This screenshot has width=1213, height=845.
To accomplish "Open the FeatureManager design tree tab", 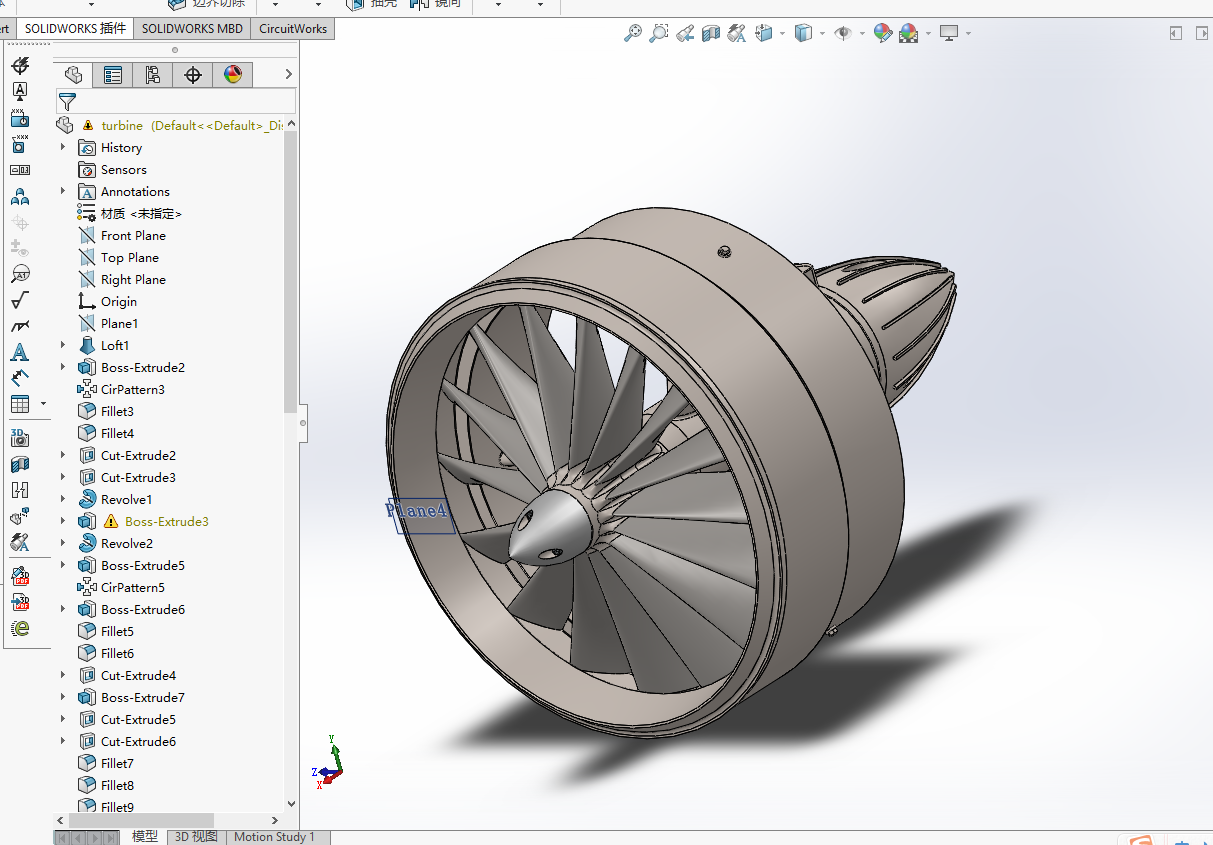I will 73,75.
